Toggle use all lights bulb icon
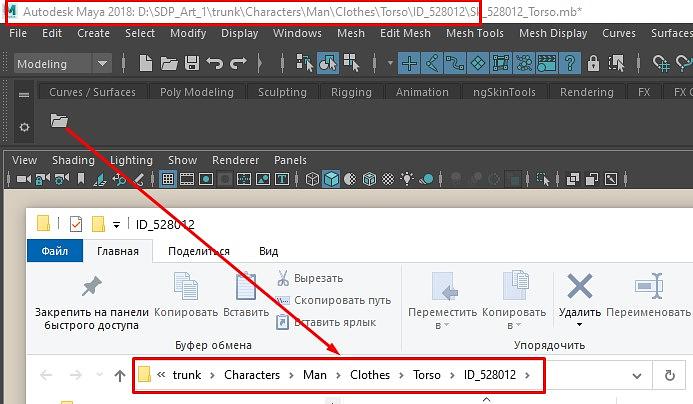Screen dimensions: 693x404 click(407, 179)
